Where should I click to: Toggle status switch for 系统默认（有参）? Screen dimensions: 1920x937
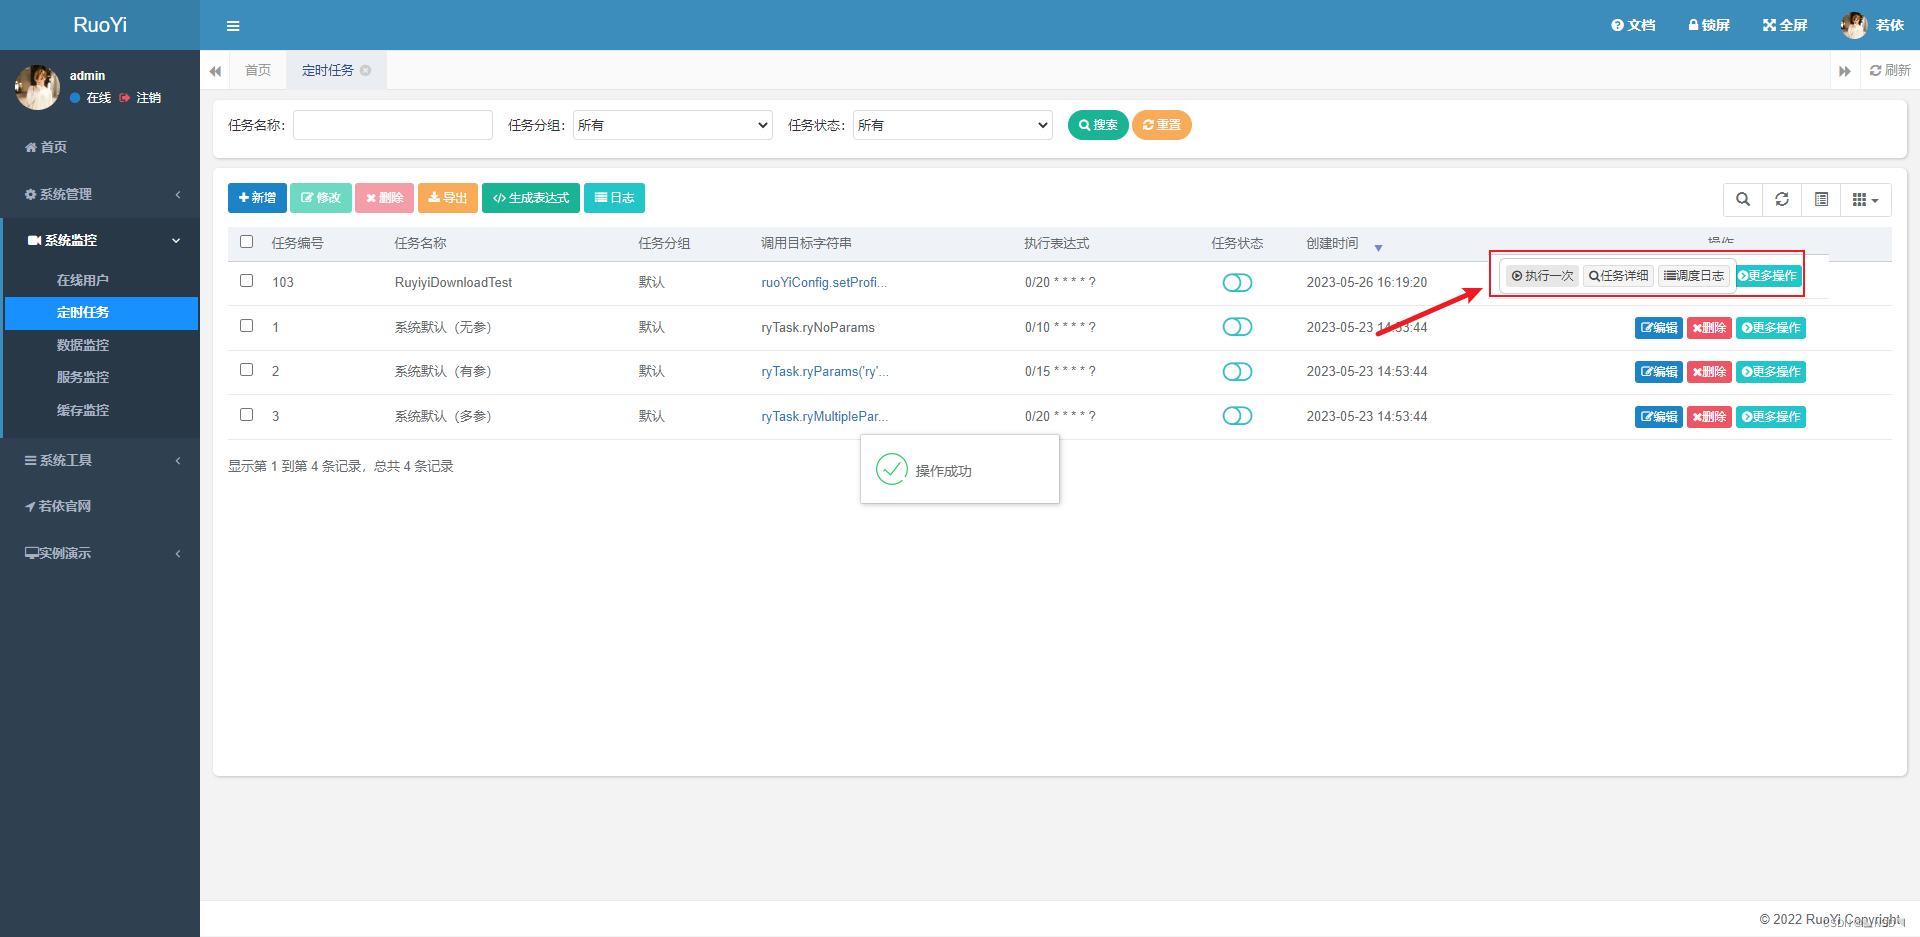[x=1237, y=372]
